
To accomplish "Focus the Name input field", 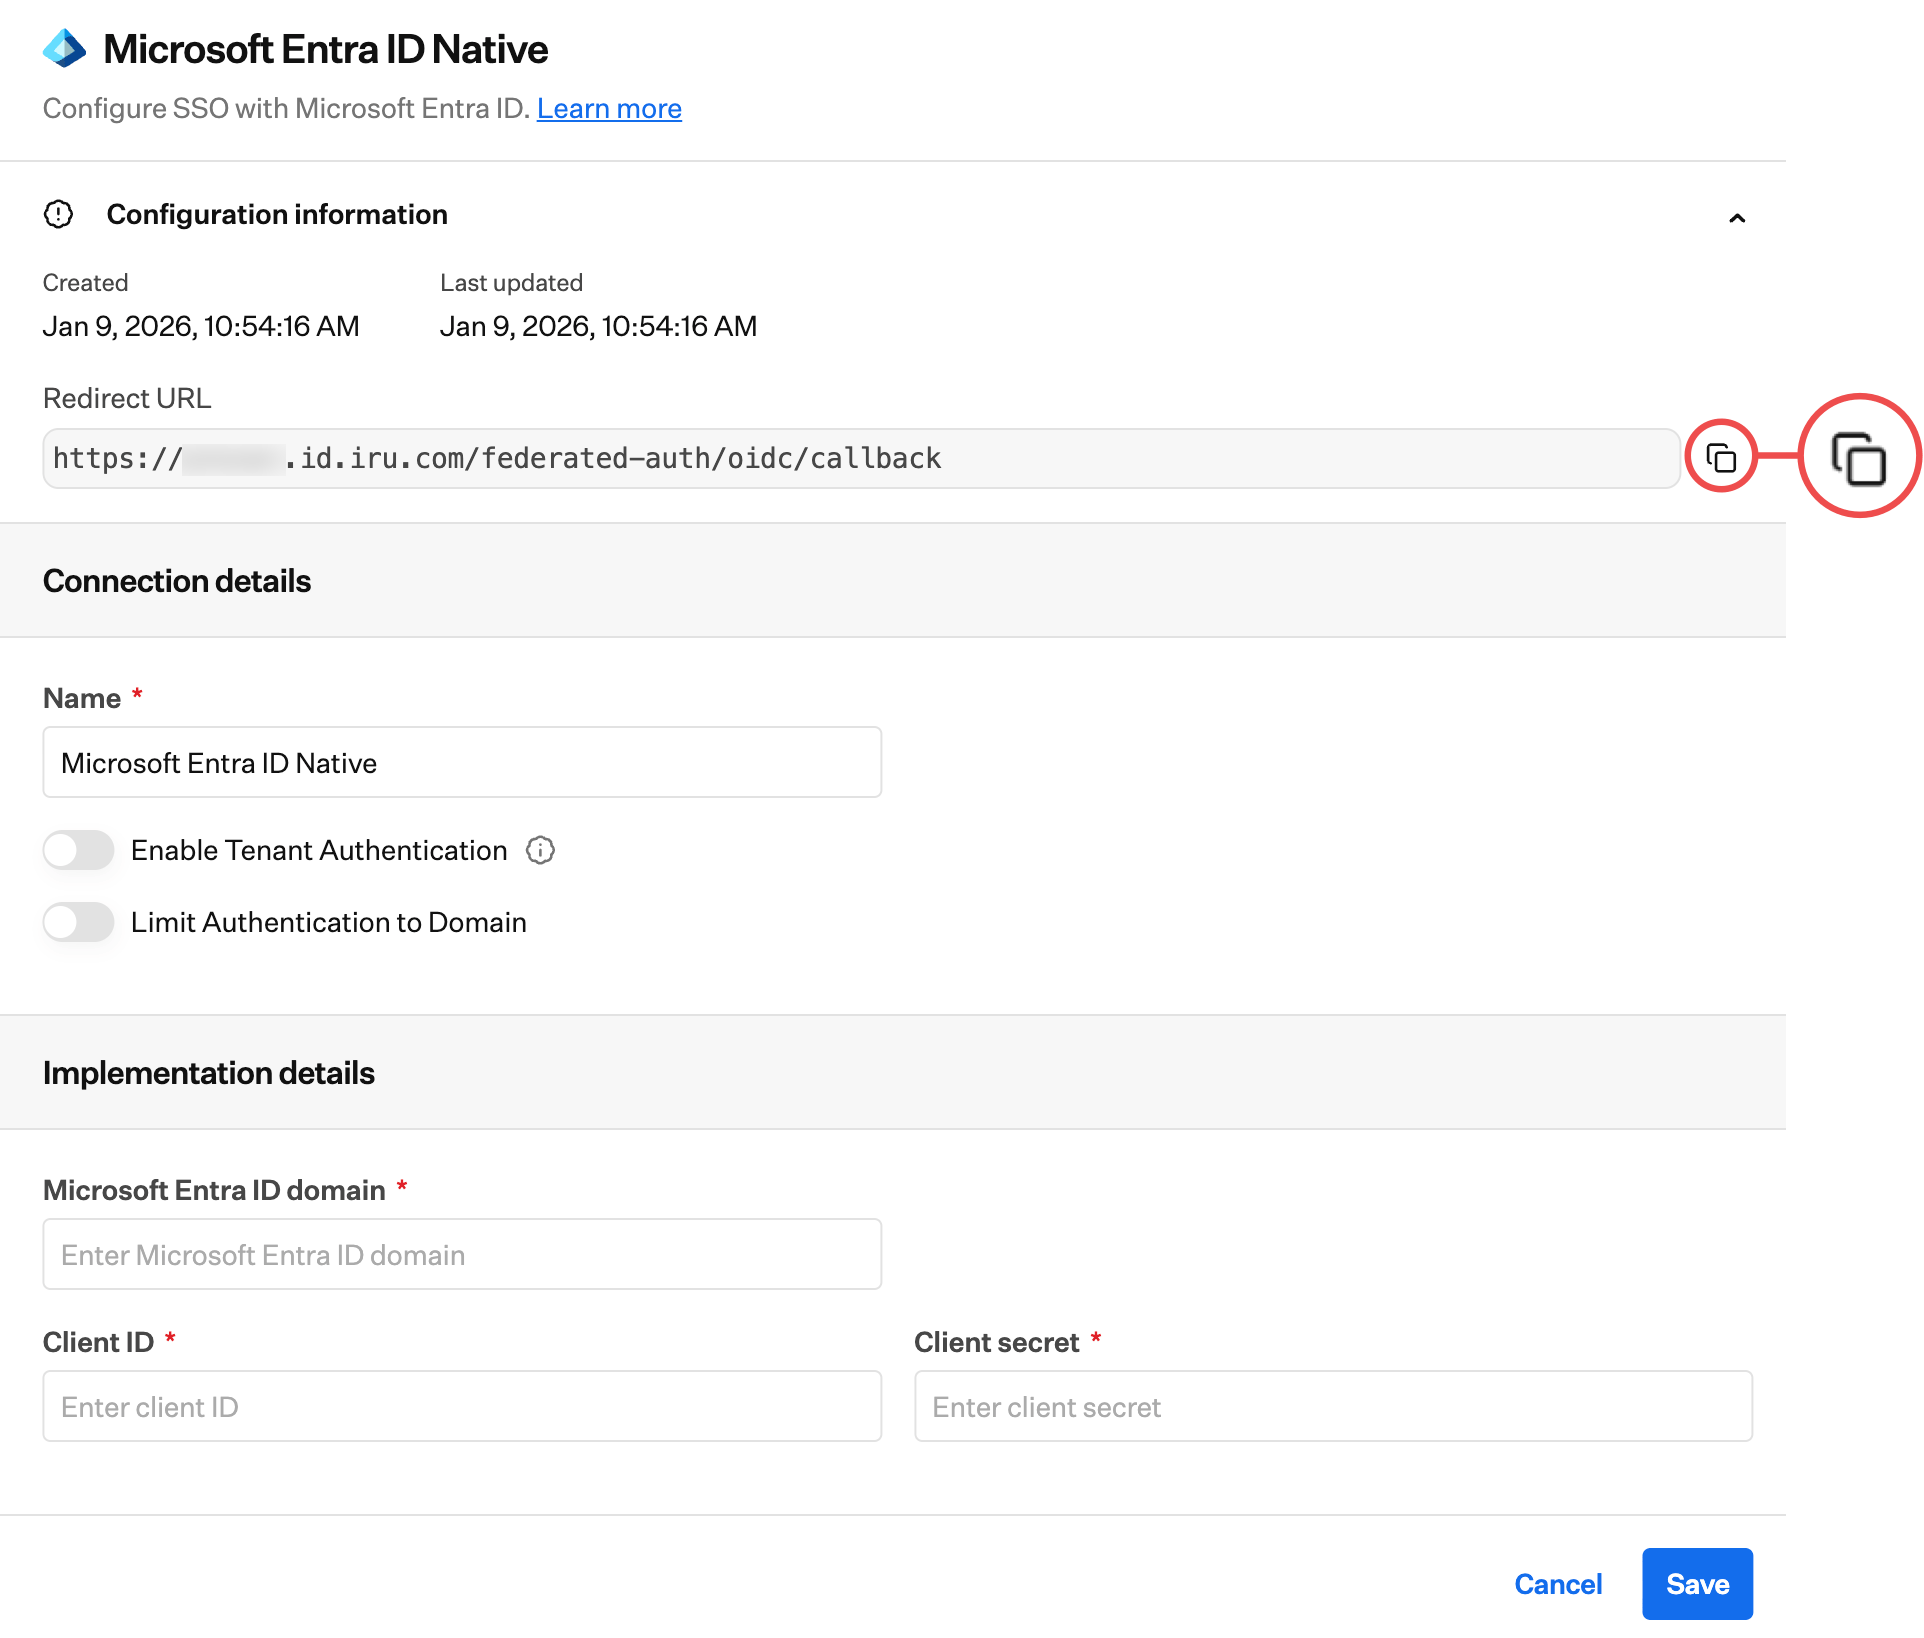I will pos(462,762).
